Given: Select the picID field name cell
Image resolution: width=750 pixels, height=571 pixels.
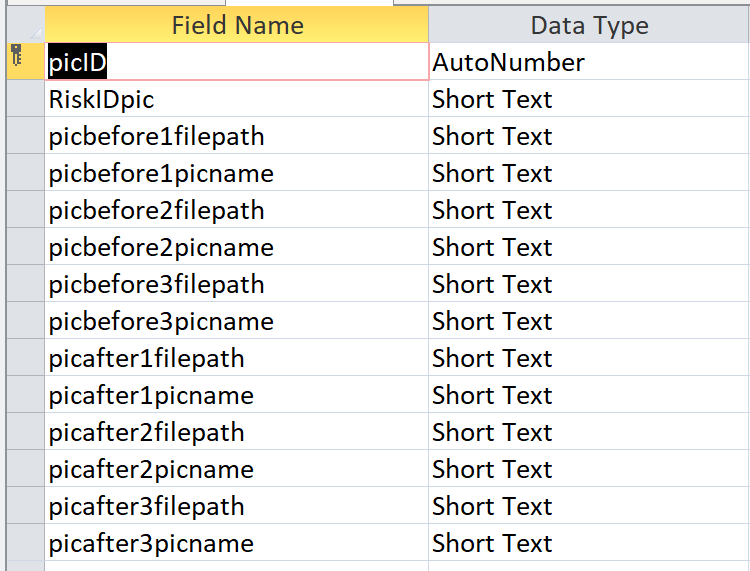Looking at the screenshot, I should (x=237, y=62).
